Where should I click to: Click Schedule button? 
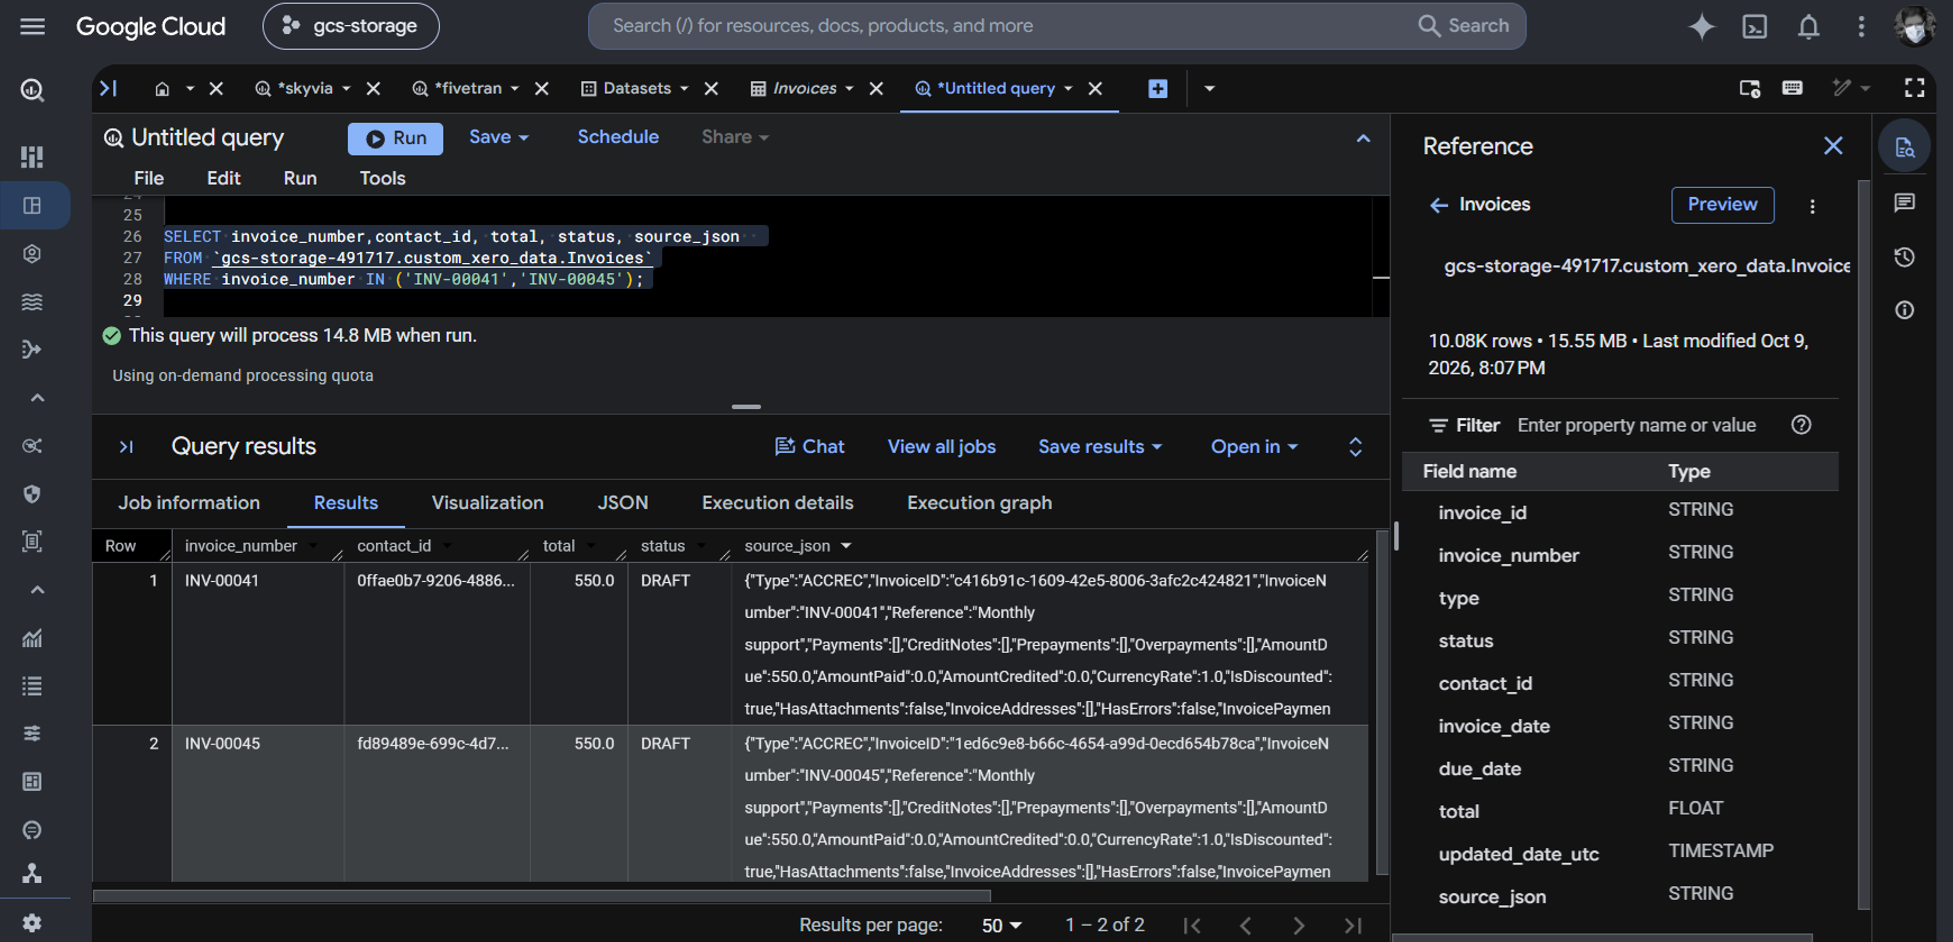tap(618, 137)
